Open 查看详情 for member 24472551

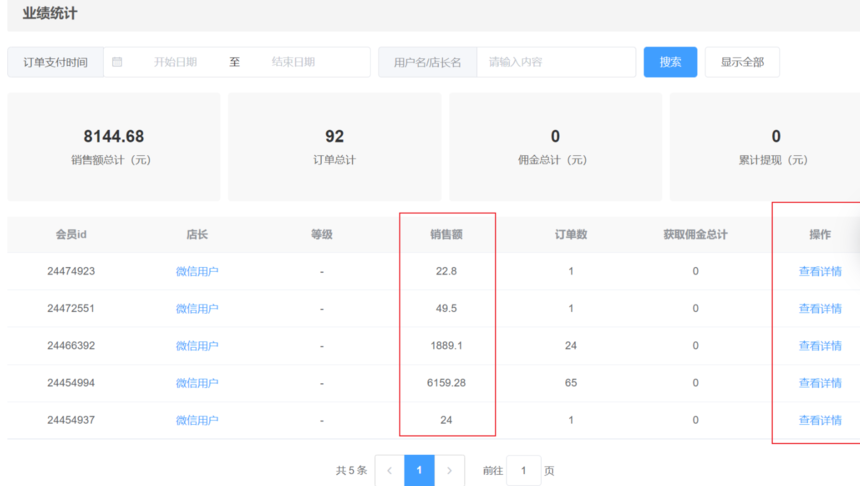819,309
